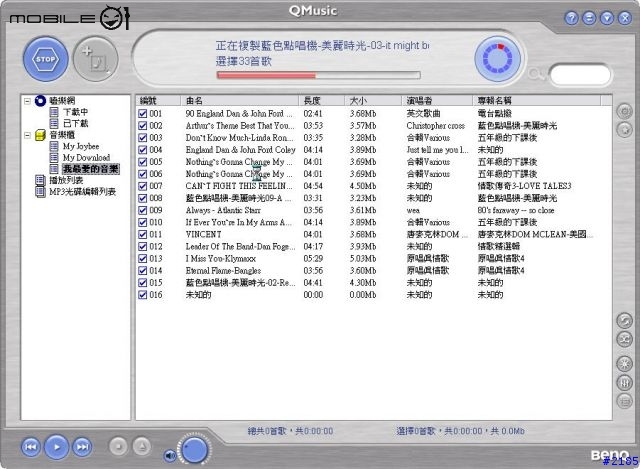640x469 pixels.
Task: Click the dropdown arrow button in title bar
Action: point(607,18)
